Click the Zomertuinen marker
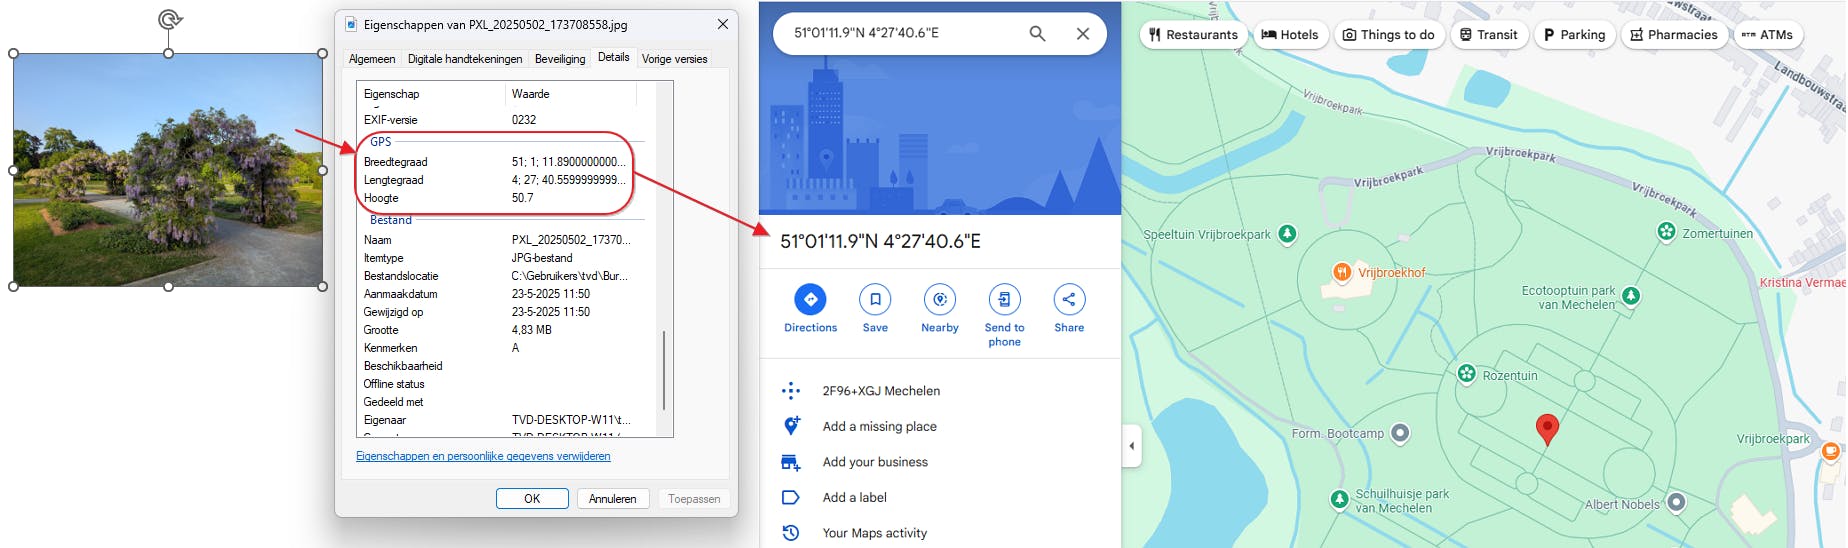This screenshot has height=548, width=1848. click(1666, 232)
